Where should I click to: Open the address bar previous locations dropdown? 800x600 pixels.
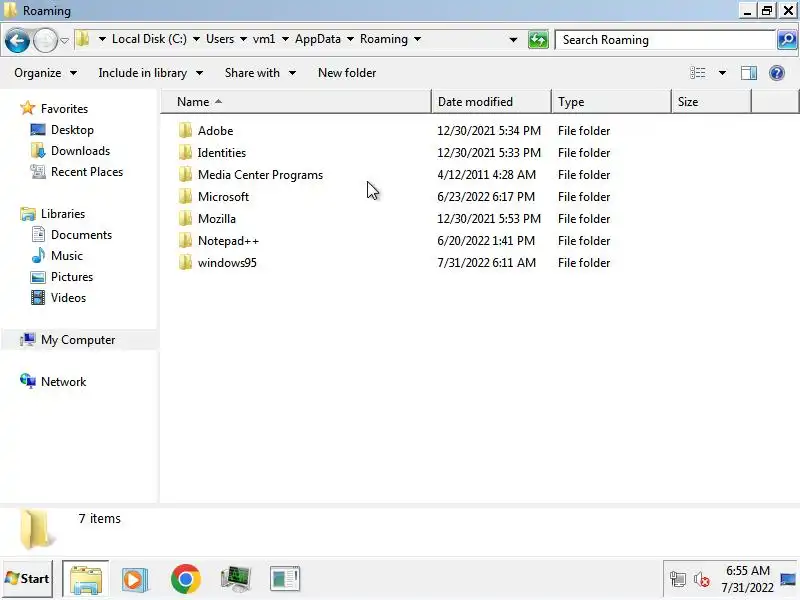pyautogui.click(x=513, y=40)
